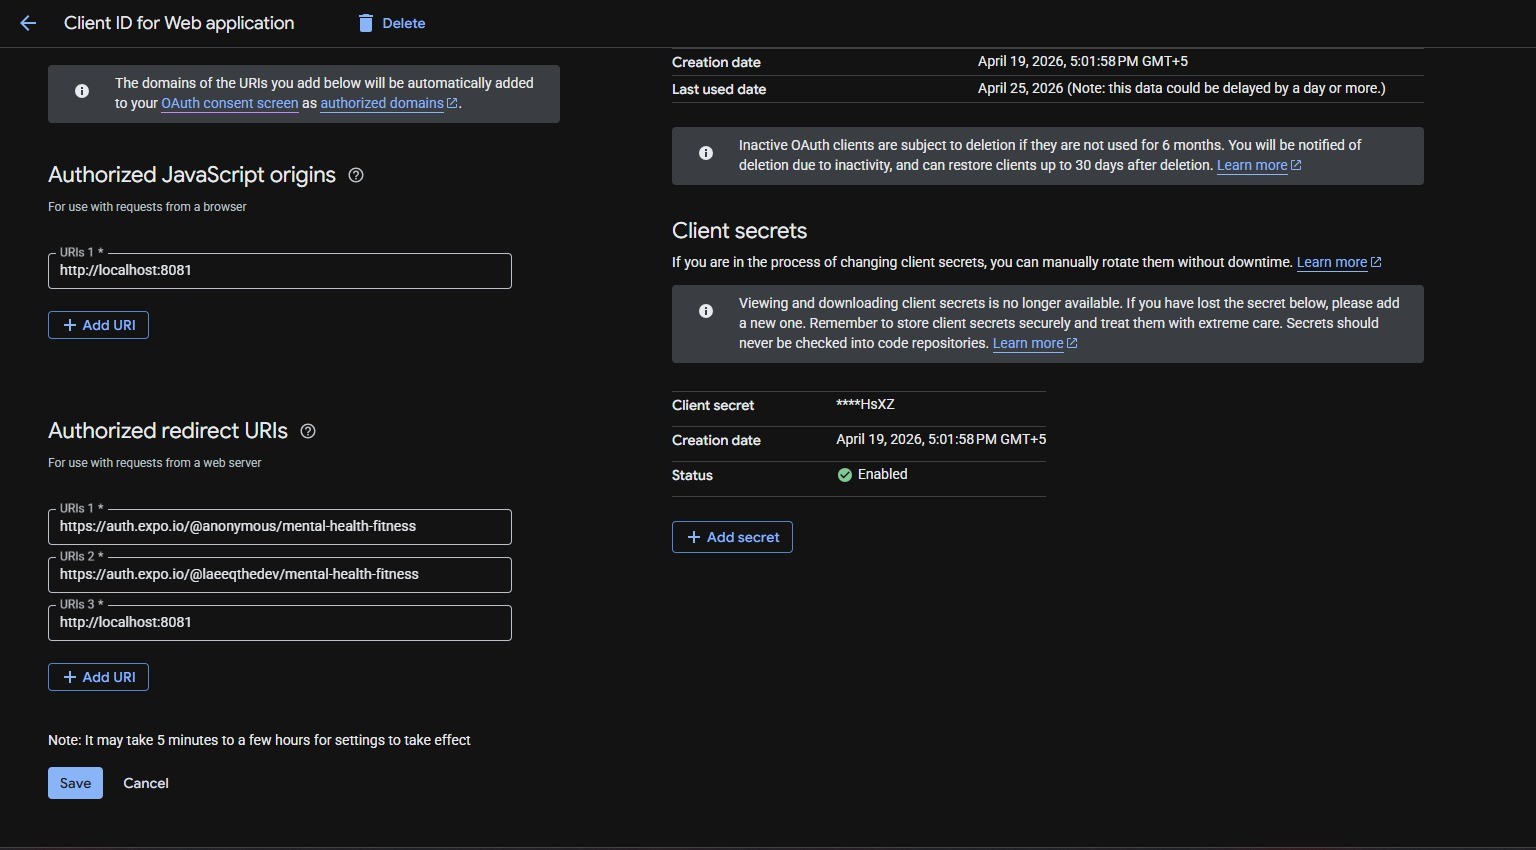Viewport: 1536px width, 850px height.
Task: Save the client ID settings
Action: [x=75, y=783]
